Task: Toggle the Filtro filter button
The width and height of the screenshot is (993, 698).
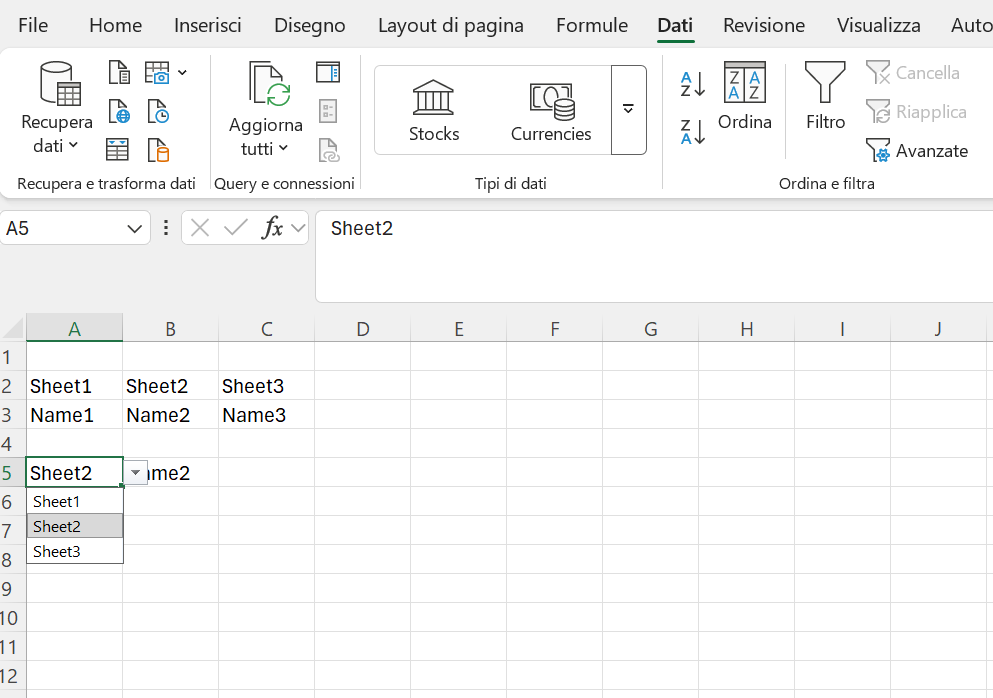Action: (x=825, y=96)
